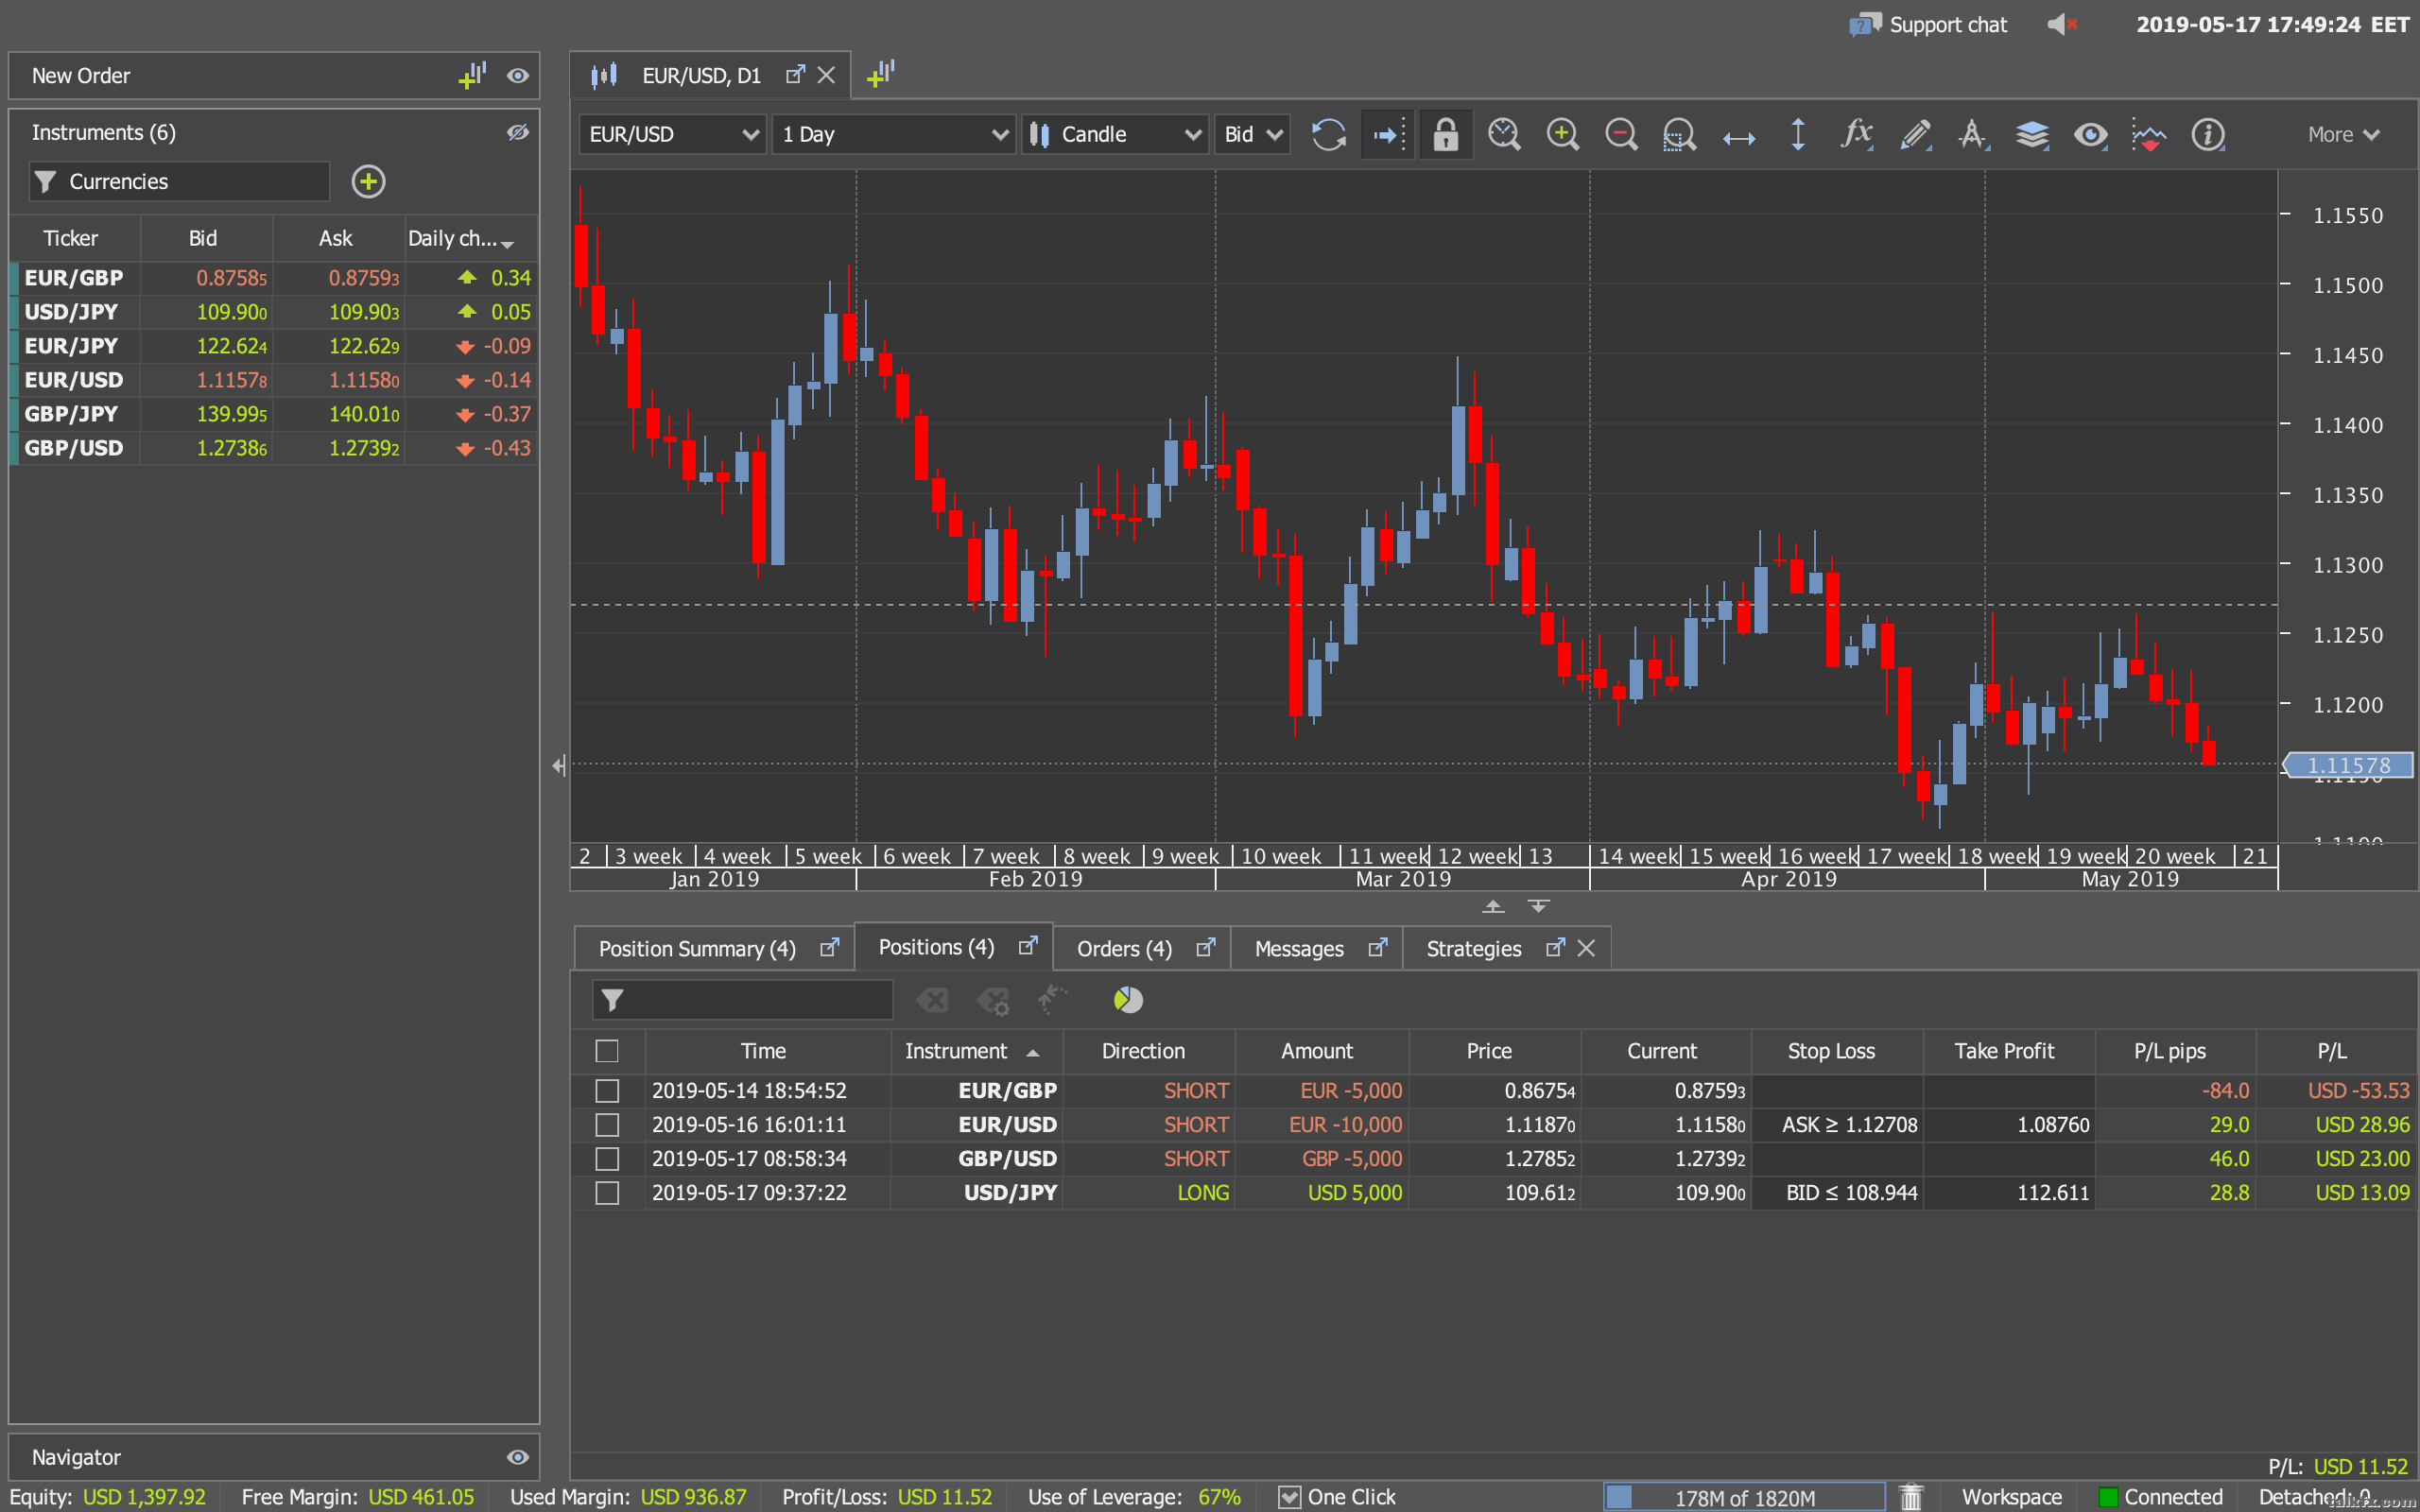2420x1512 pixels.
Task: Open the compass drawing tools icon
Action: point(1973,134)
